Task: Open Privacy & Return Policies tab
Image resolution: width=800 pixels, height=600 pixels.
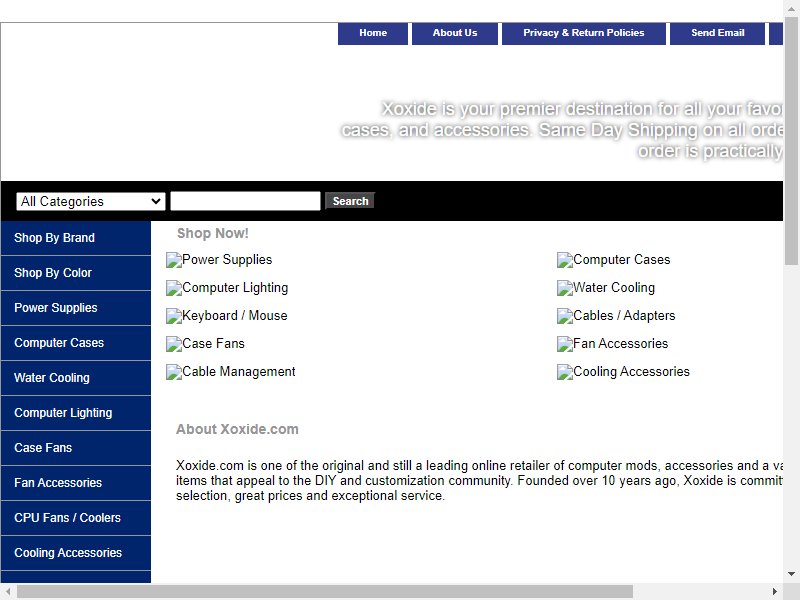Action: [x=584, y=33]
